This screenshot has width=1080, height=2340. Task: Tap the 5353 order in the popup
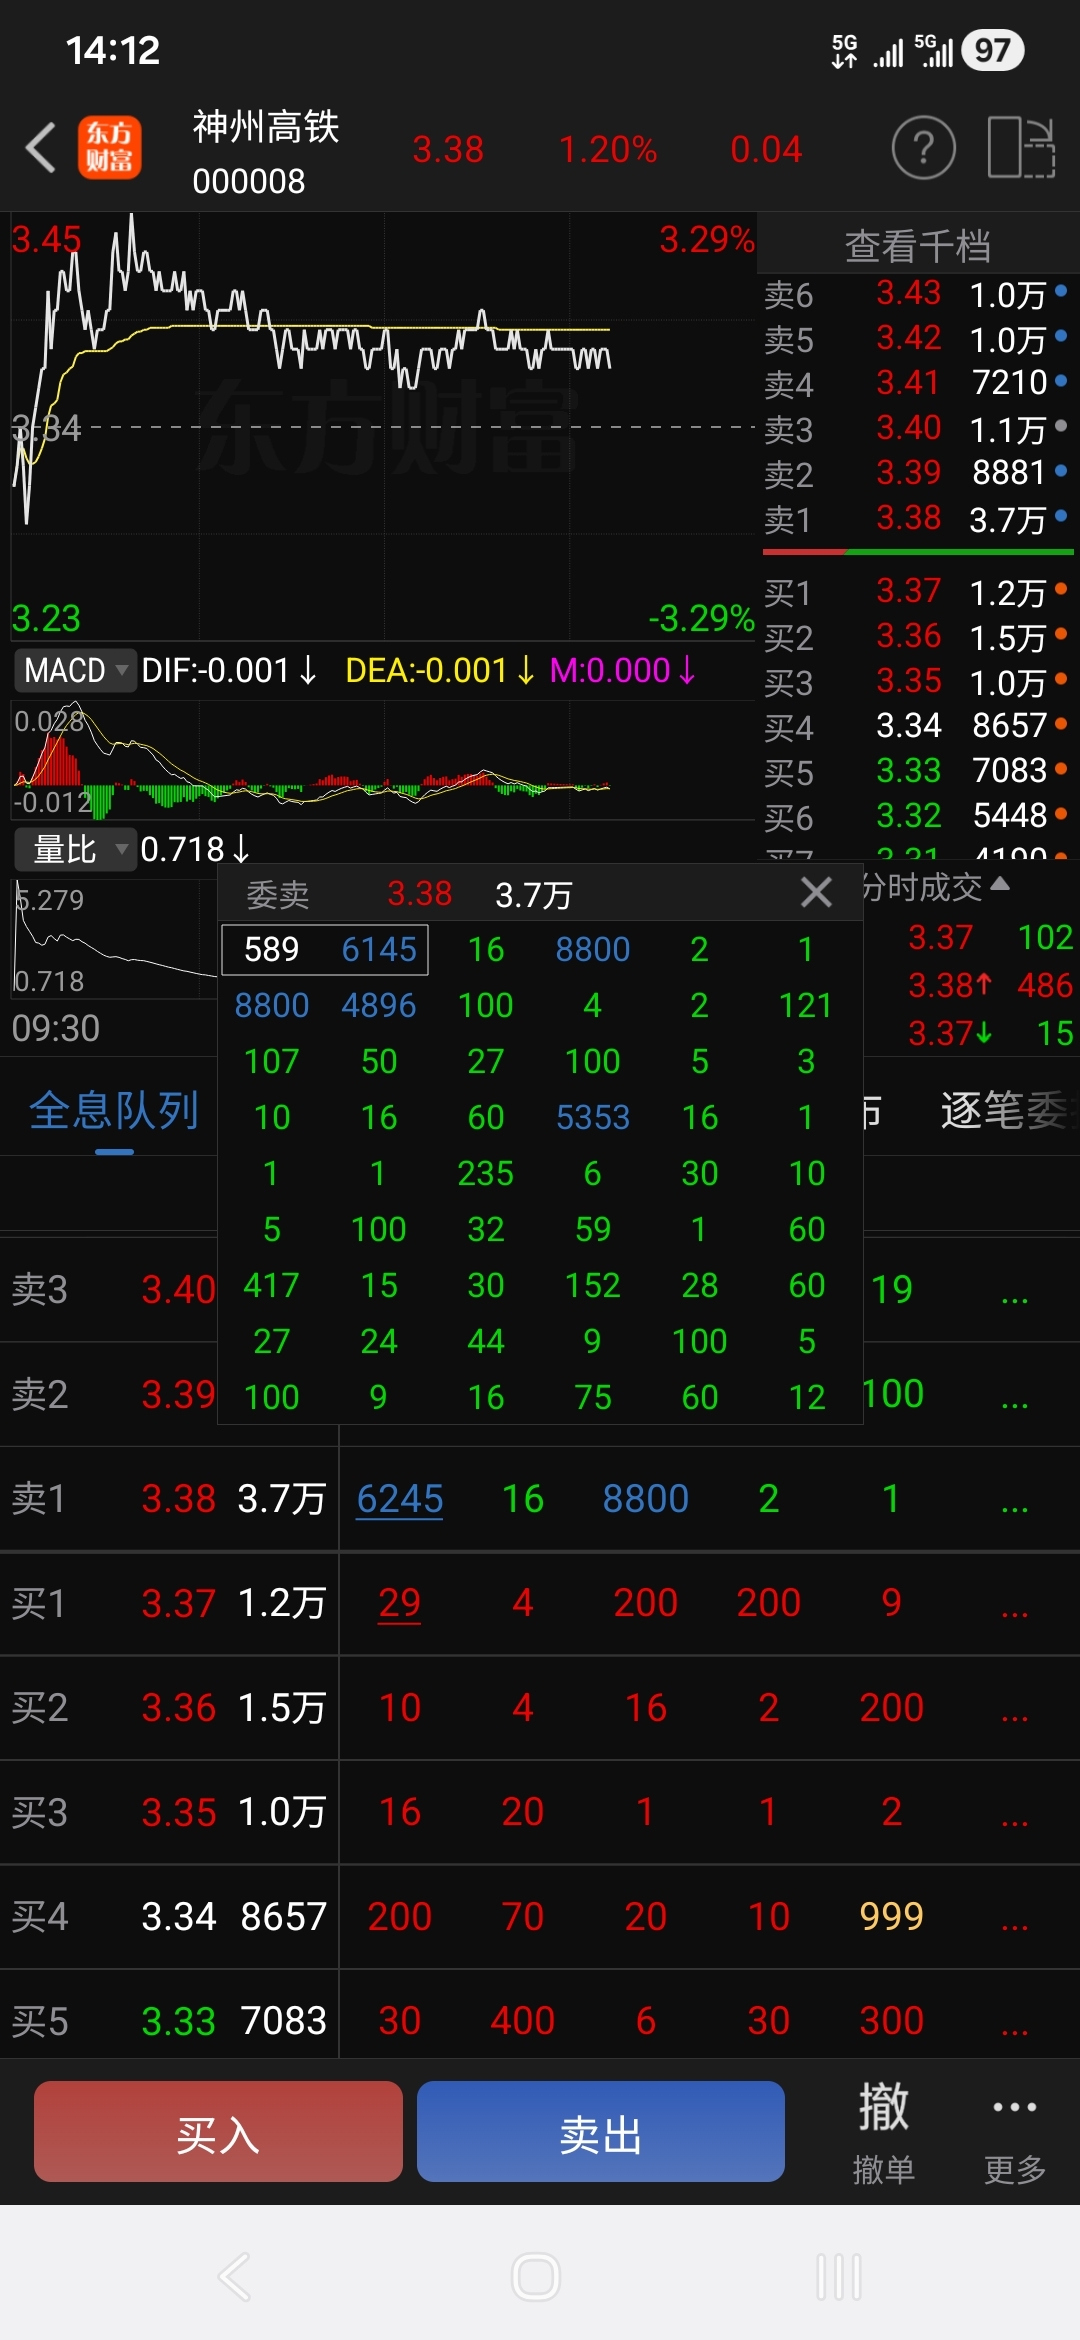(x=593, y=1117)
